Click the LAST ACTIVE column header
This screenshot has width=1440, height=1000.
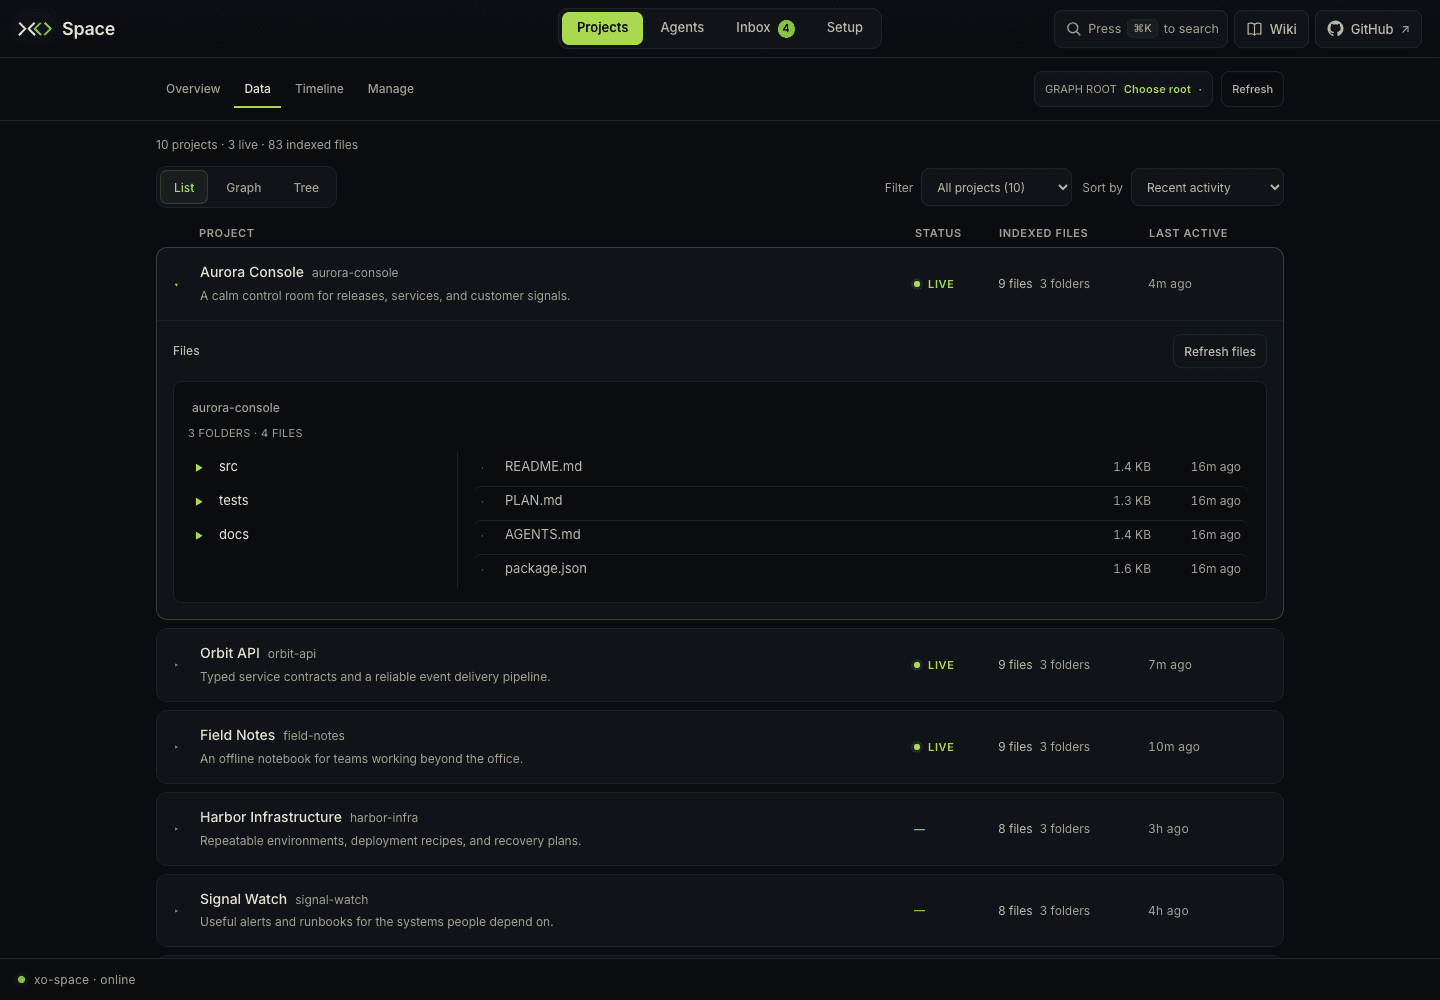coord(1188,233)
